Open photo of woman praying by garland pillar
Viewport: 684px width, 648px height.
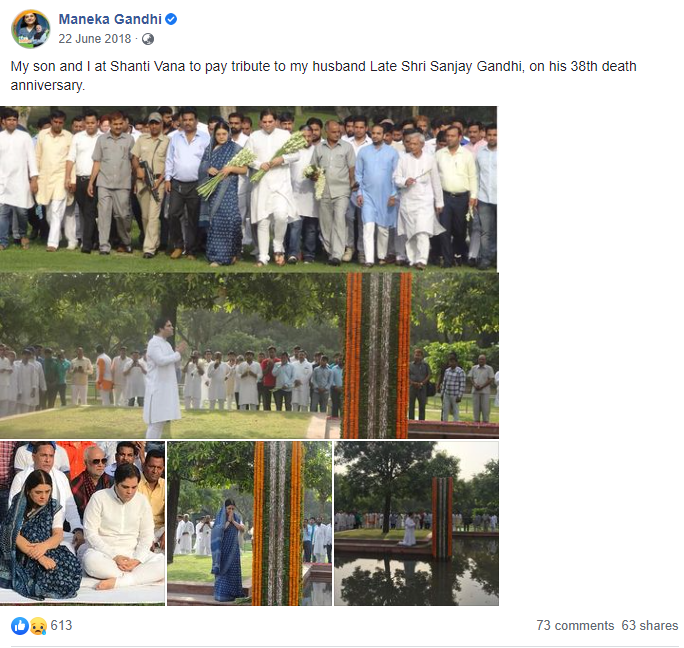(250, 523)
